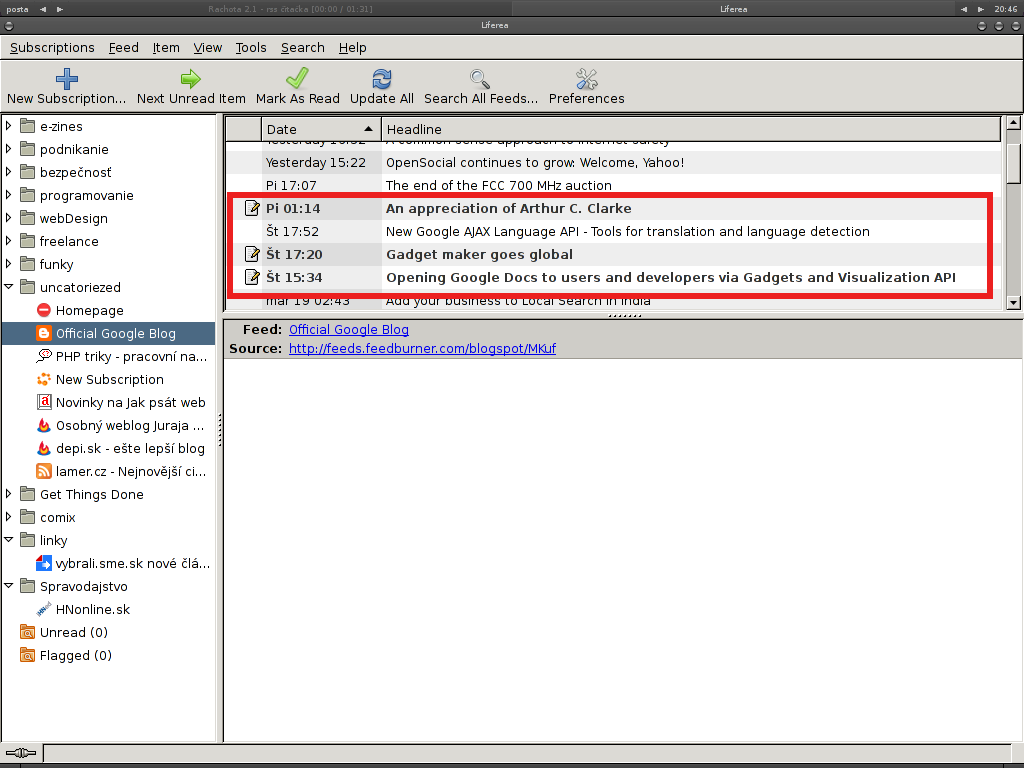
Task: Click the item list scrollbar up arrow
Action: (1014, 122)
